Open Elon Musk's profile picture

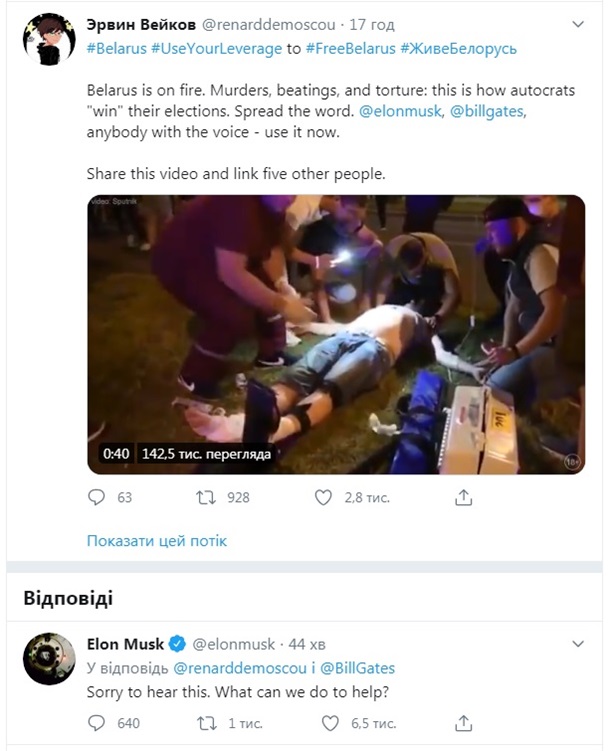coord(48,660)
